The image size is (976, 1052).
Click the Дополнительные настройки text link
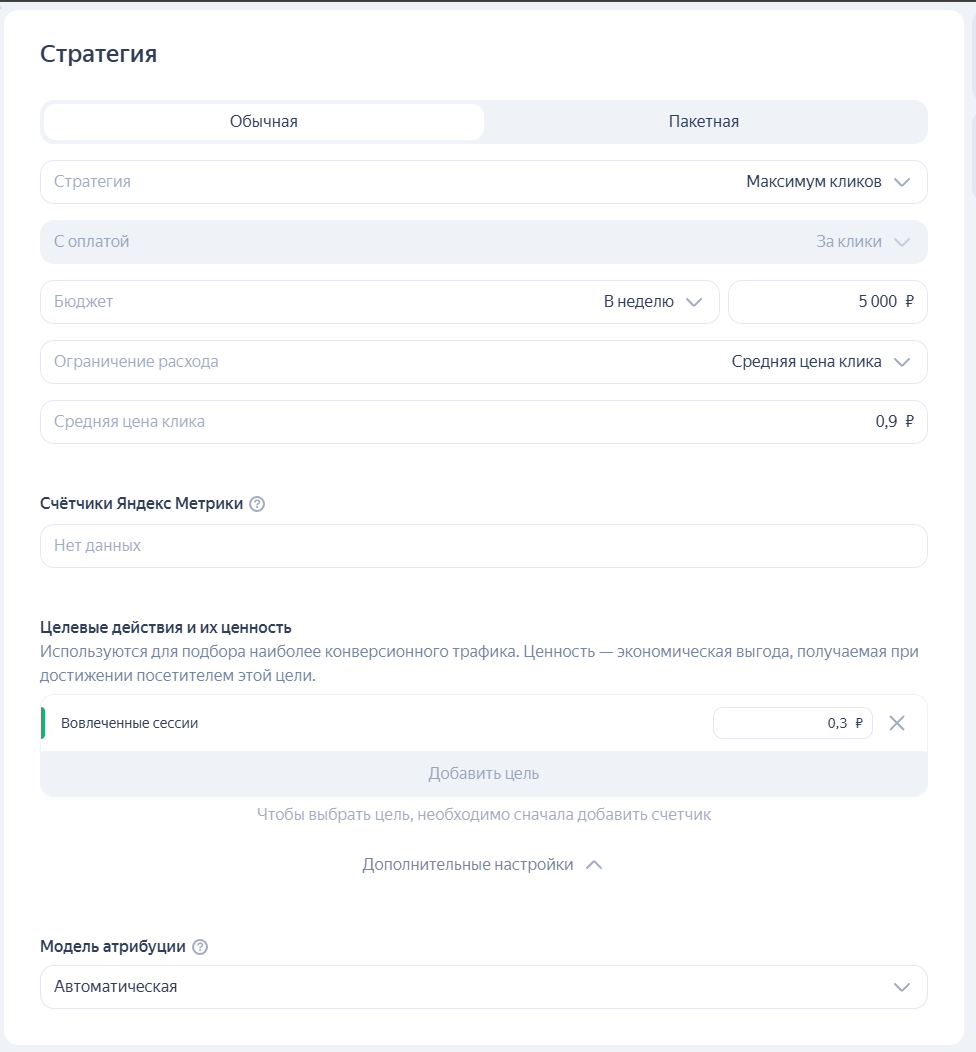pos(467,865)
